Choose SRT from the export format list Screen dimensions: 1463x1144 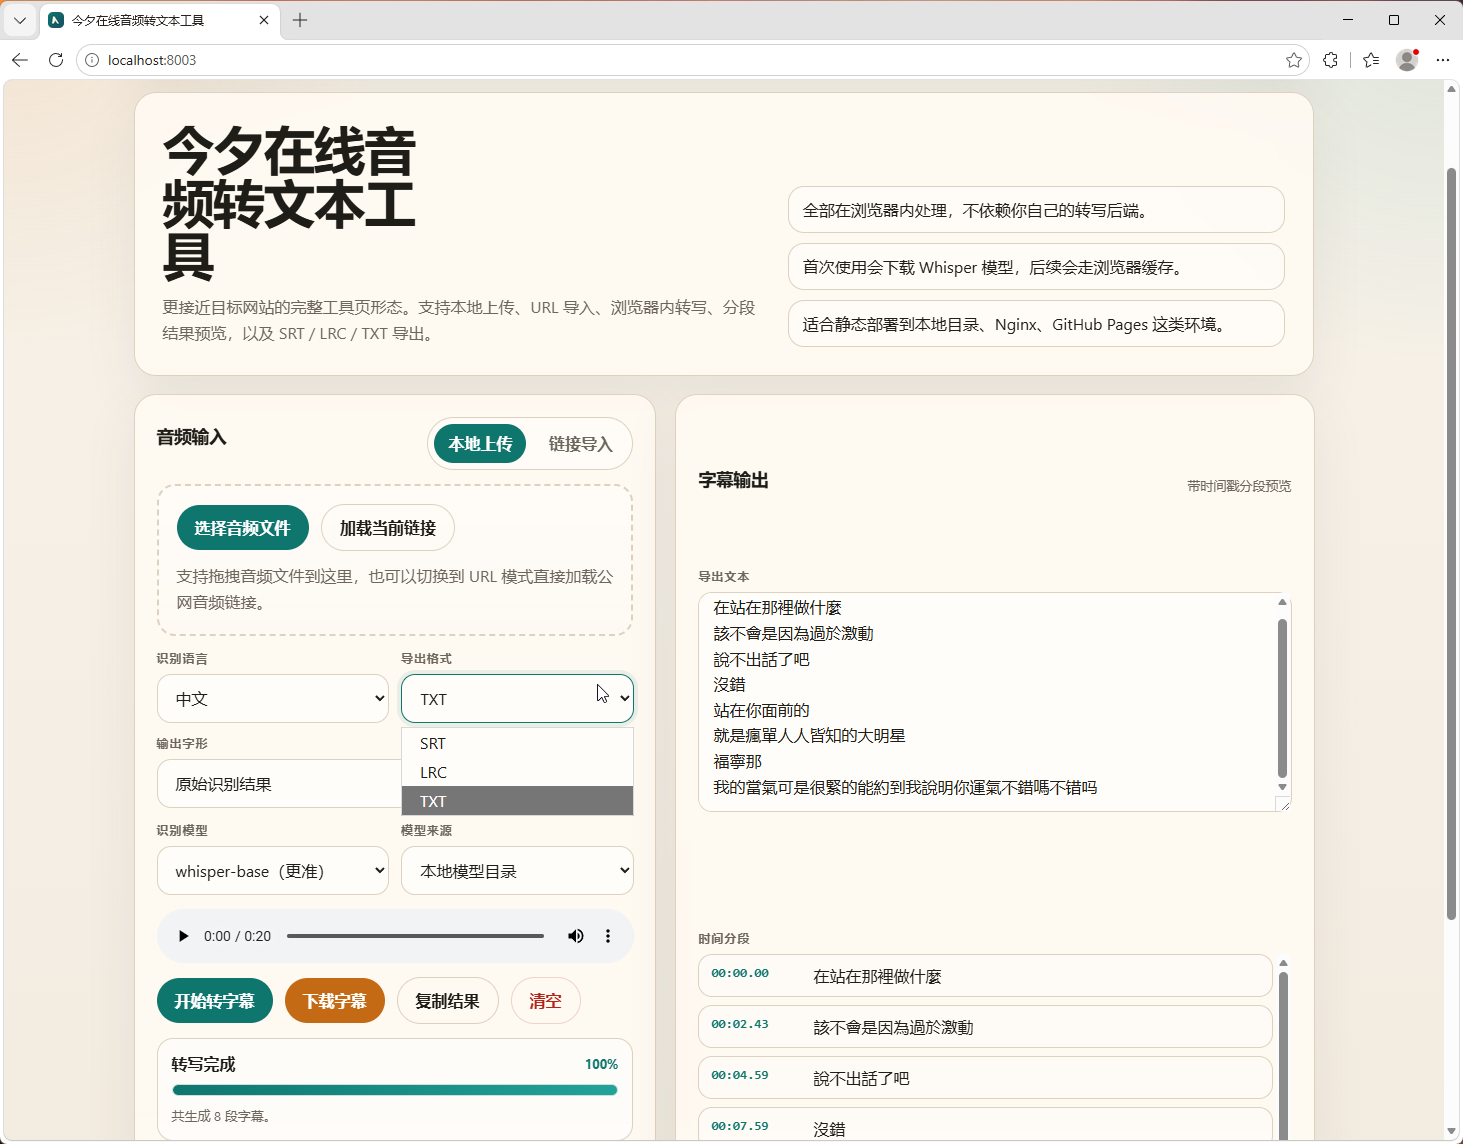tap(517, 743)
